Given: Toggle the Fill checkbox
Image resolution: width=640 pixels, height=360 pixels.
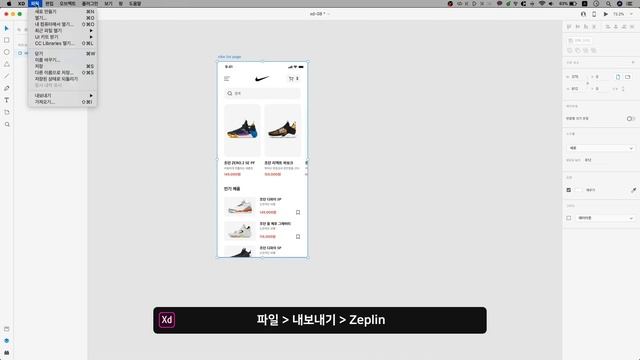Looking at the screenshot, I should [x=569, y=190].
